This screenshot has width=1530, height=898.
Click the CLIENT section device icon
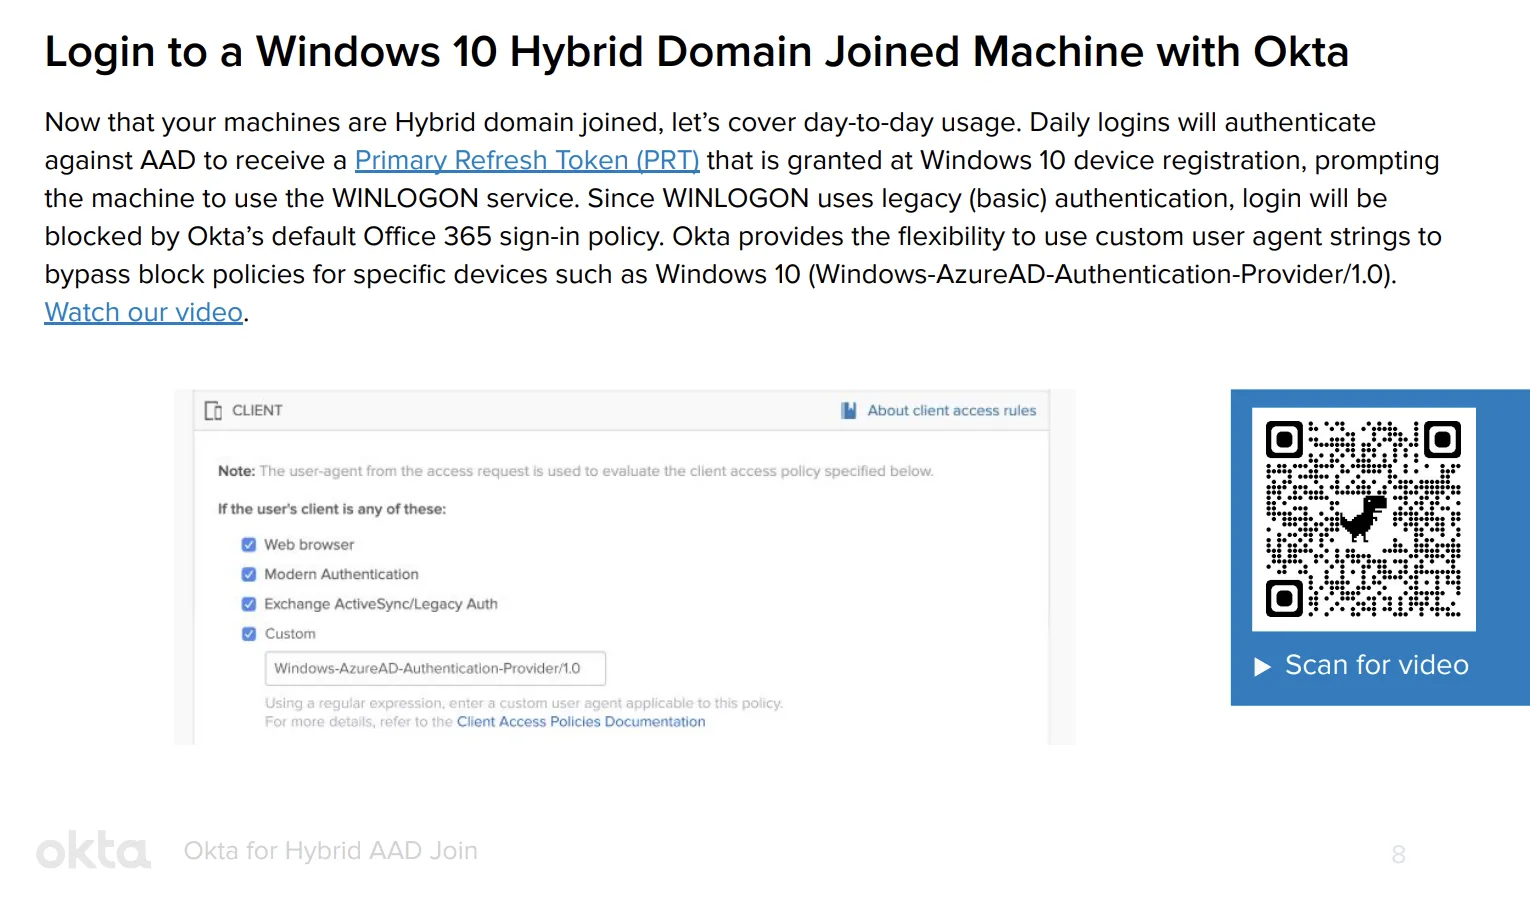point(213,411)
